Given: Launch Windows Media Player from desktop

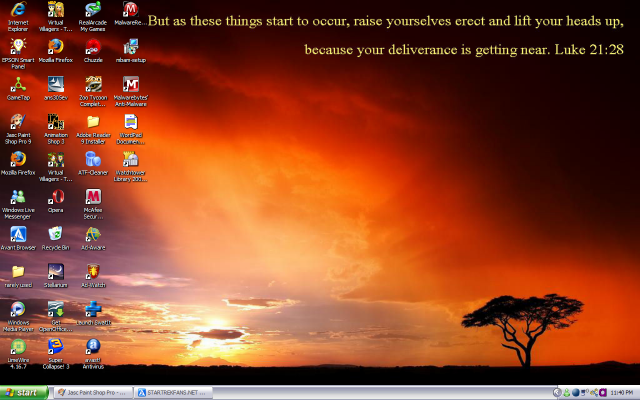Looking at the screenshot, I should (17, 309).
